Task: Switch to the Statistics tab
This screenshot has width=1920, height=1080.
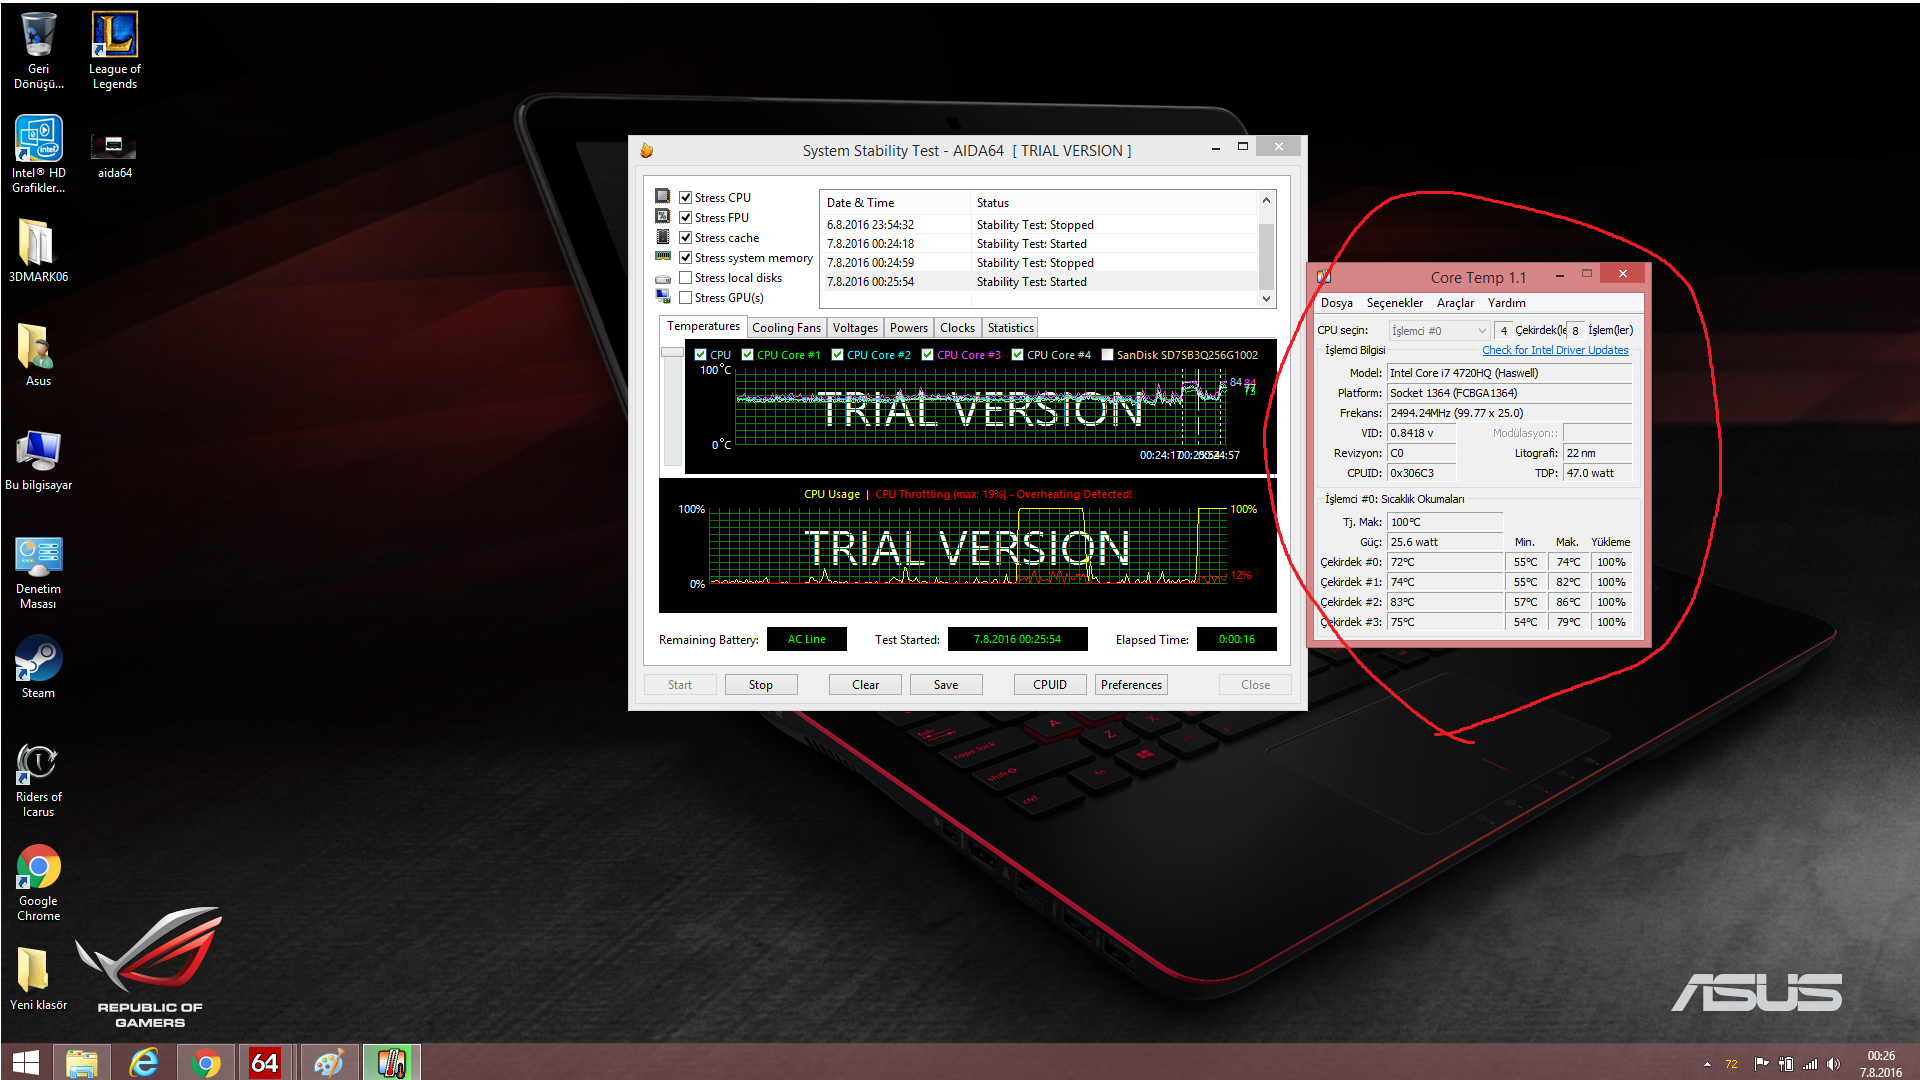Action: point(1011,328)
